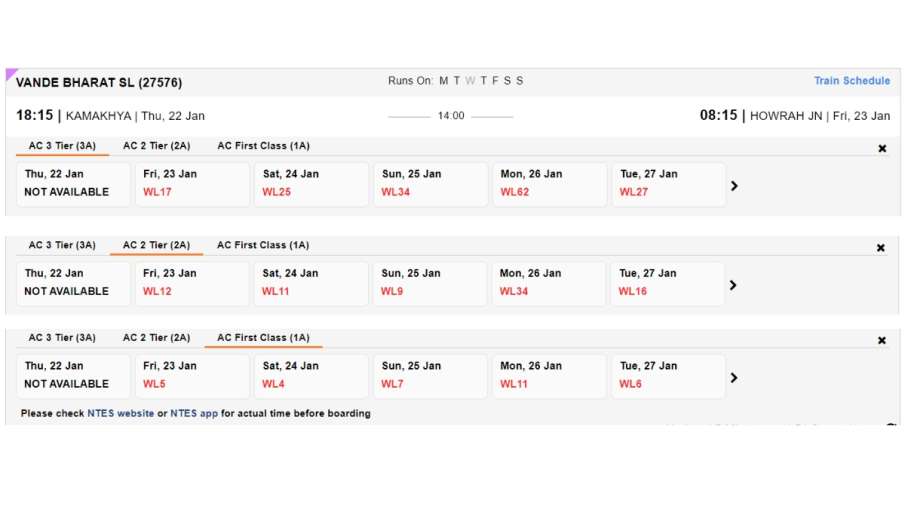Close the top AC 3 Tier availability panel
This screenshot has width=905, height=509.
coord(882,149)
